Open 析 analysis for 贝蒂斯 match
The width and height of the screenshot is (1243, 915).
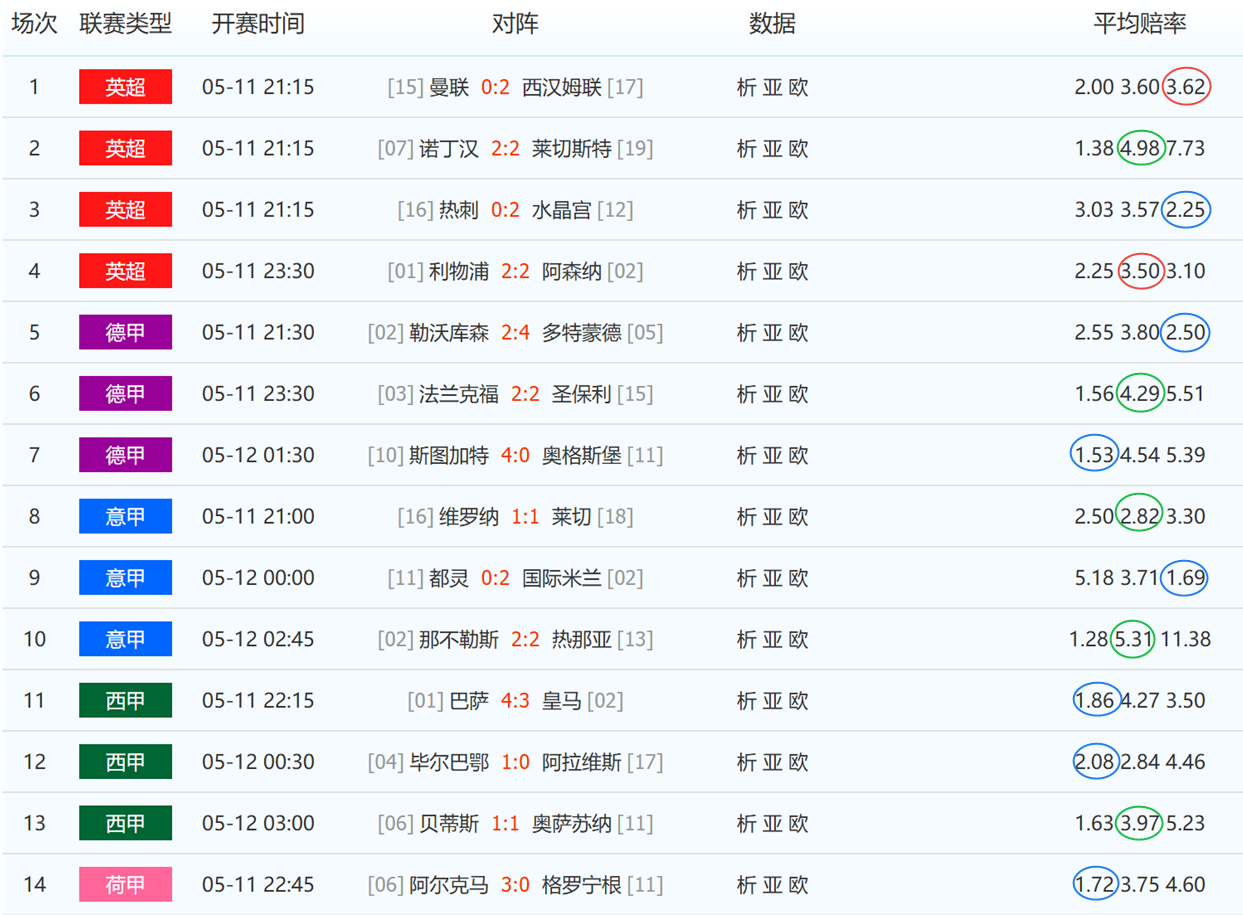click(746, 824)
